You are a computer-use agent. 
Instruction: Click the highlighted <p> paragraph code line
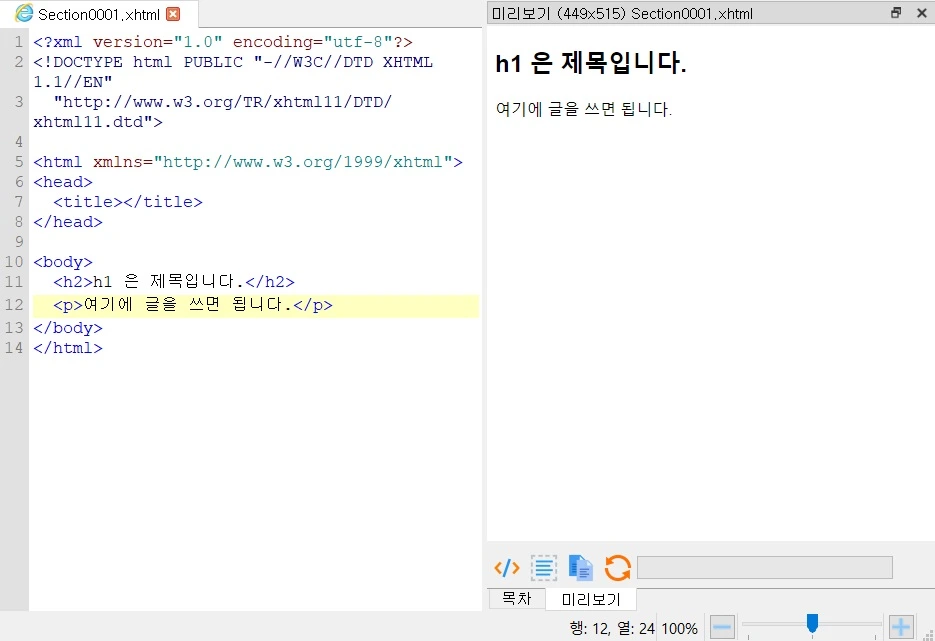[x=256, y=305]
